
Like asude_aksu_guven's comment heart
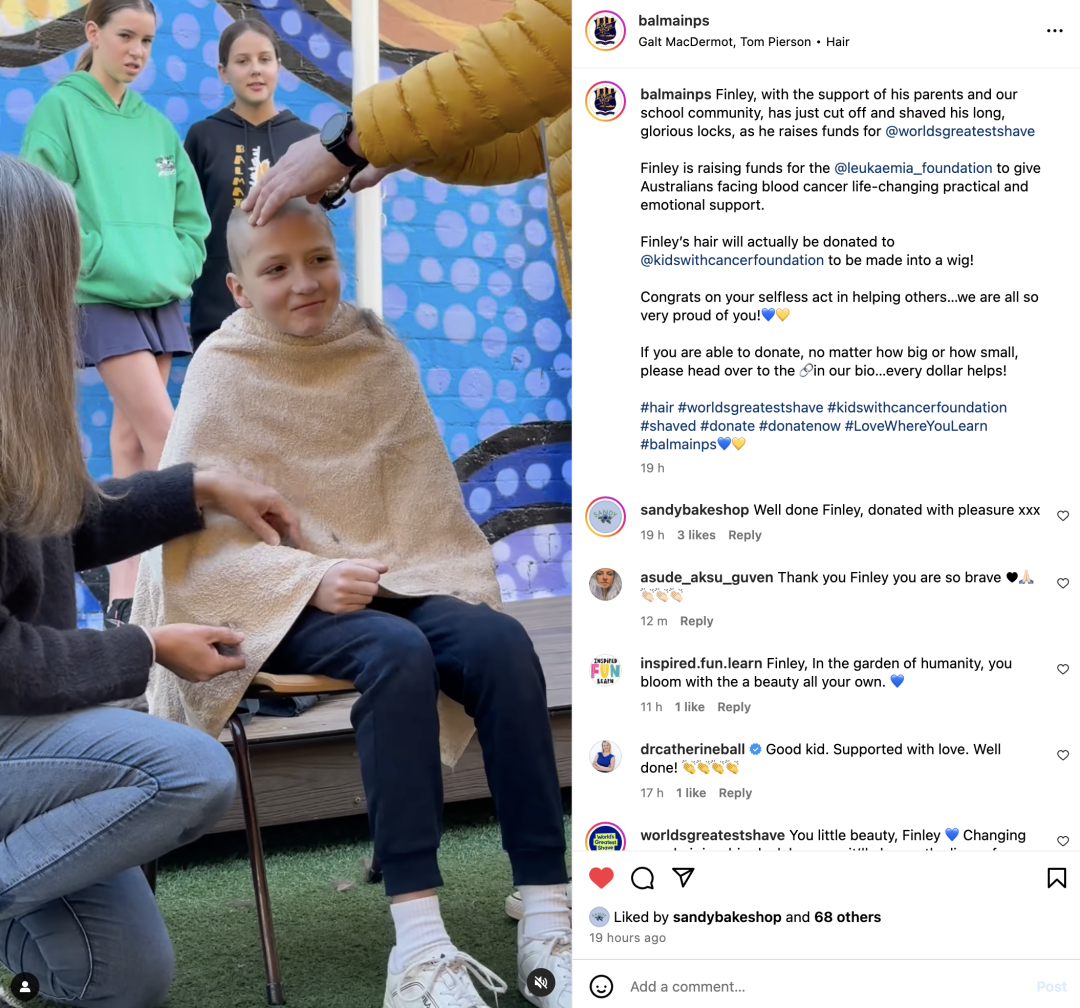click(x=1063, y=583)
